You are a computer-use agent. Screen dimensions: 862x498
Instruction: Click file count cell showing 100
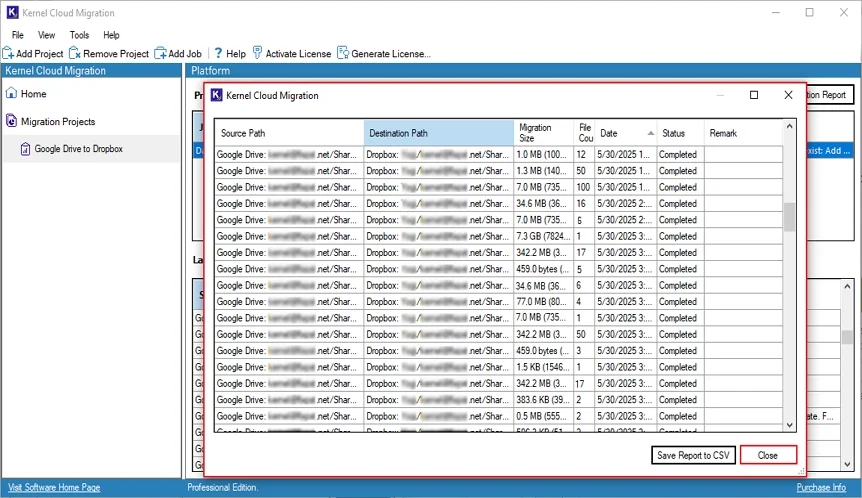tap(584, 187)
